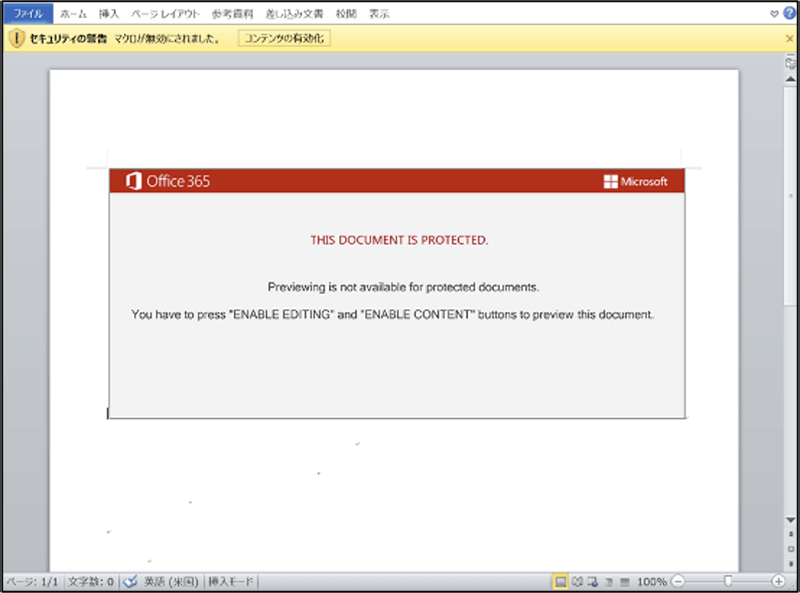The image size is (800, 593).
Task: Expand the ribbon with the chevron
Action: coord(773,14)
